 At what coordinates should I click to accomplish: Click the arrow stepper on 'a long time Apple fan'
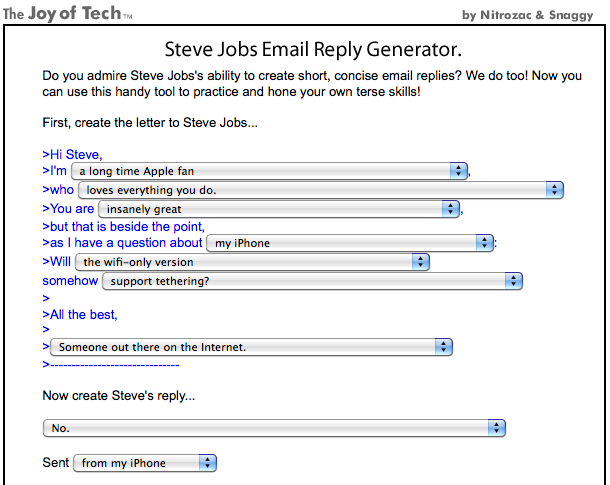458,171
